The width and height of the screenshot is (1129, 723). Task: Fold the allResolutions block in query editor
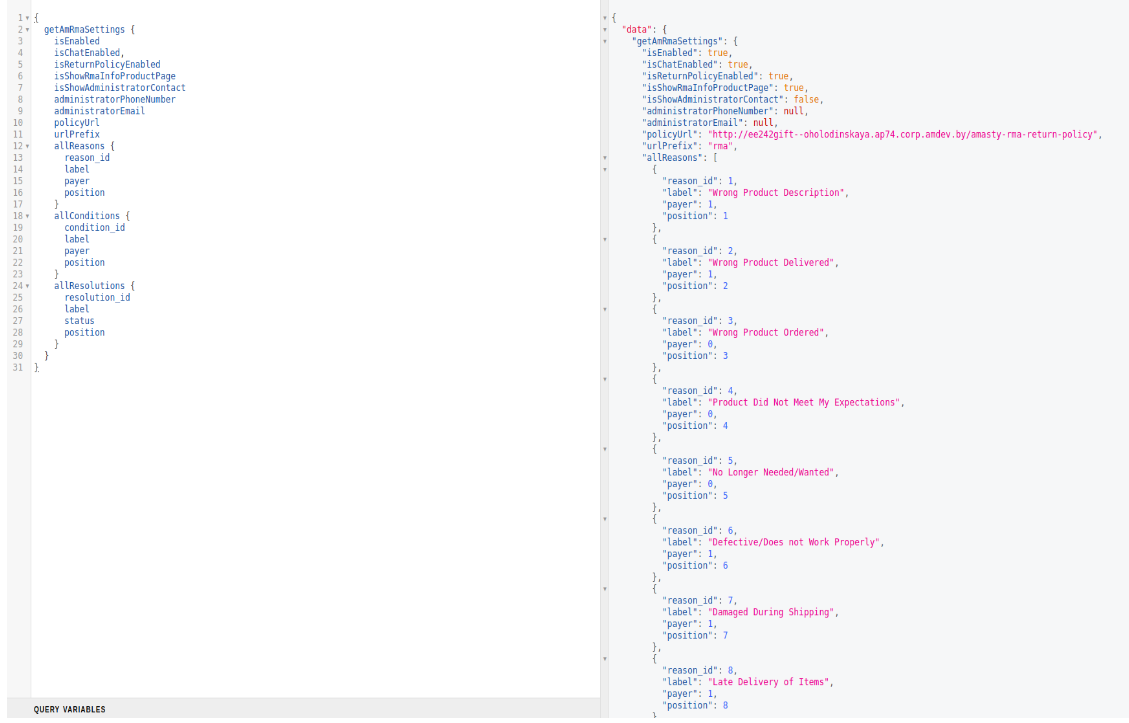pos(27,286)
